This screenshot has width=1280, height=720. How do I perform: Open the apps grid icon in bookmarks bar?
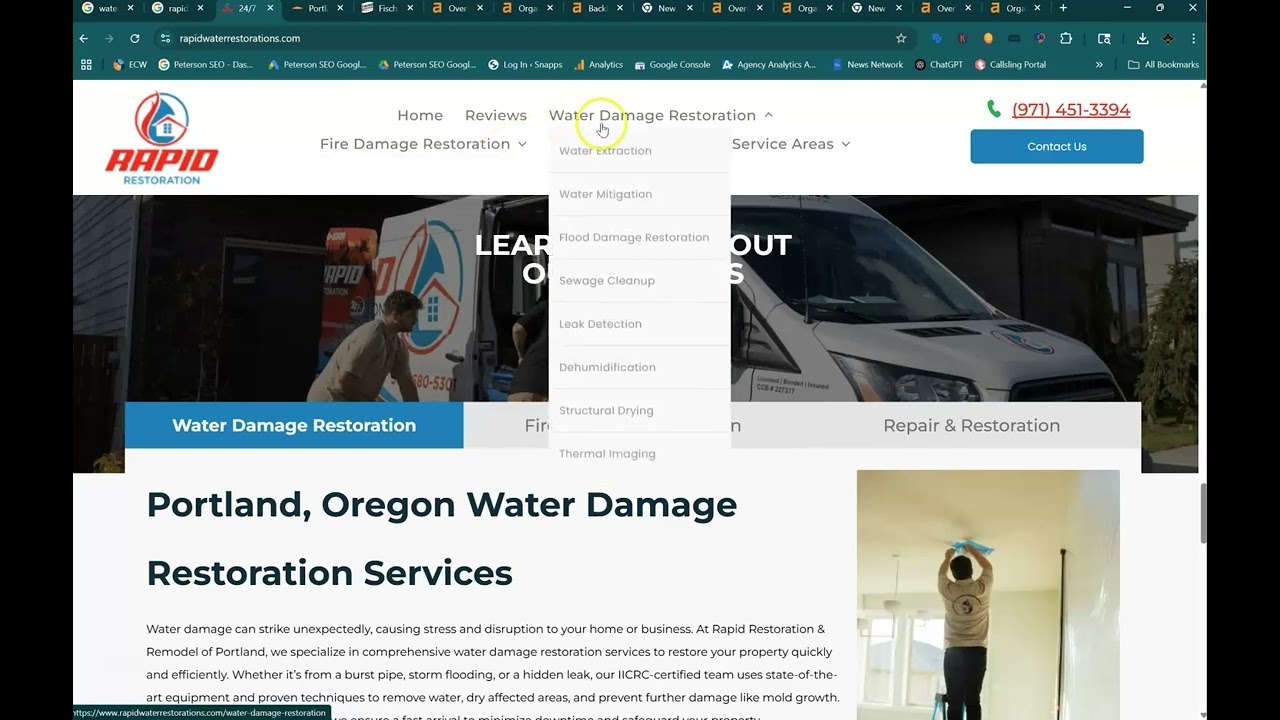(x=86, y=64)
